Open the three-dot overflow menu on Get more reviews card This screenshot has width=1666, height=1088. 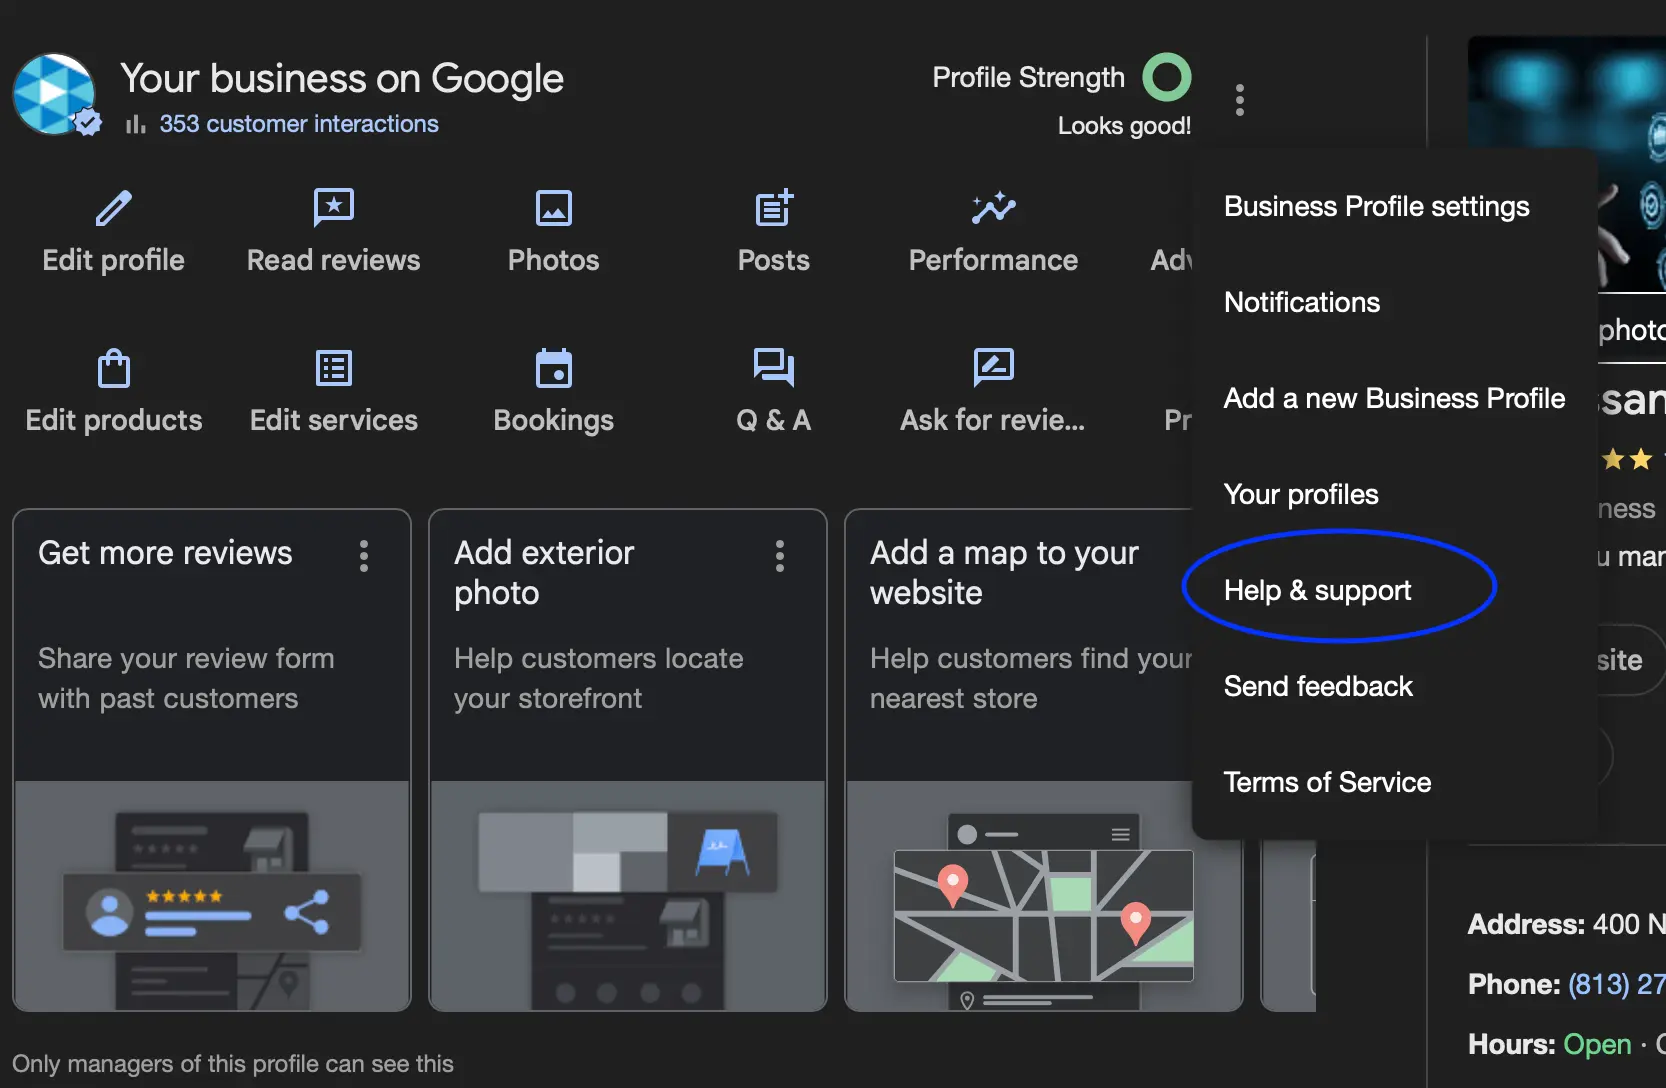tap(364, 556)
